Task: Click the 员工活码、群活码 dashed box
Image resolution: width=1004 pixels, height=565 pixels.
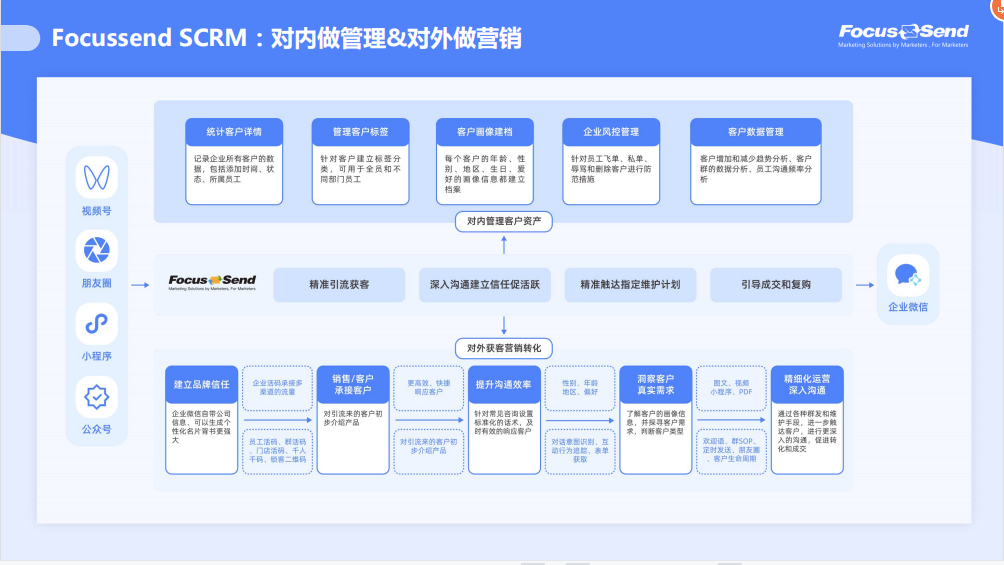Action: pos(277,452)
